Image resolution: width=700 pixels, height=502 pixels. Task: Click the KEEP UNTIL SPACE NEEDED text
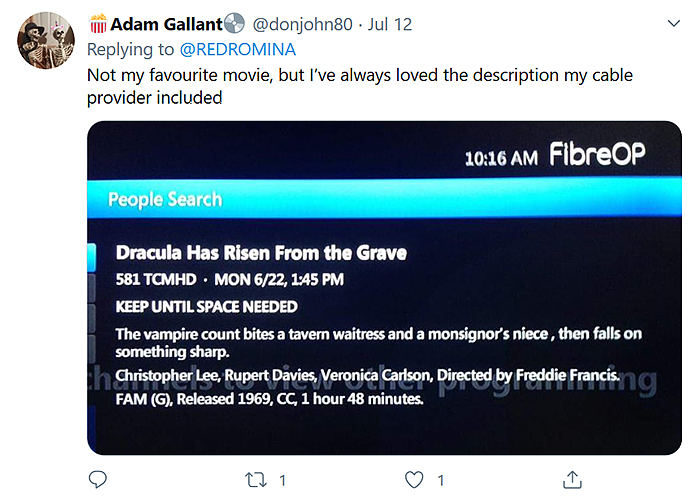point(207,306)
